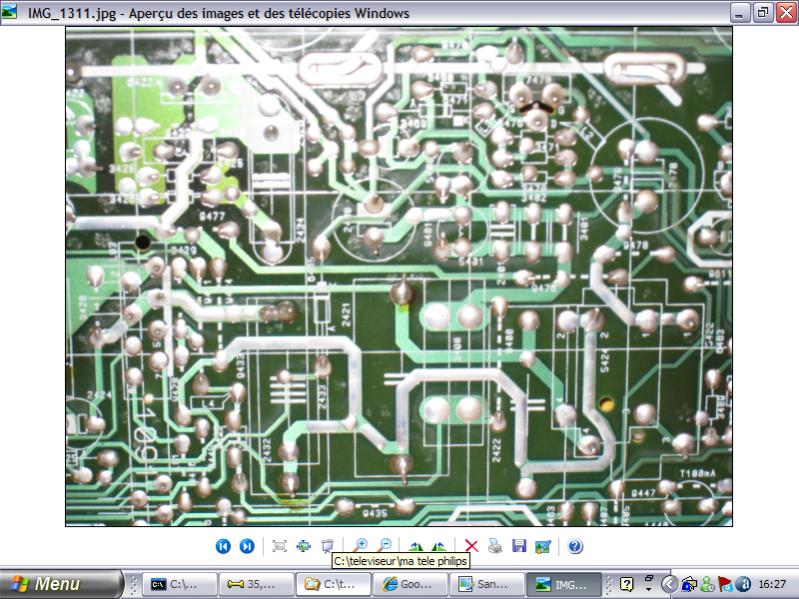Viewport: 799px width, 599px height.
Task: Zoom in on the circuit photo
Action: click(361, 546)
